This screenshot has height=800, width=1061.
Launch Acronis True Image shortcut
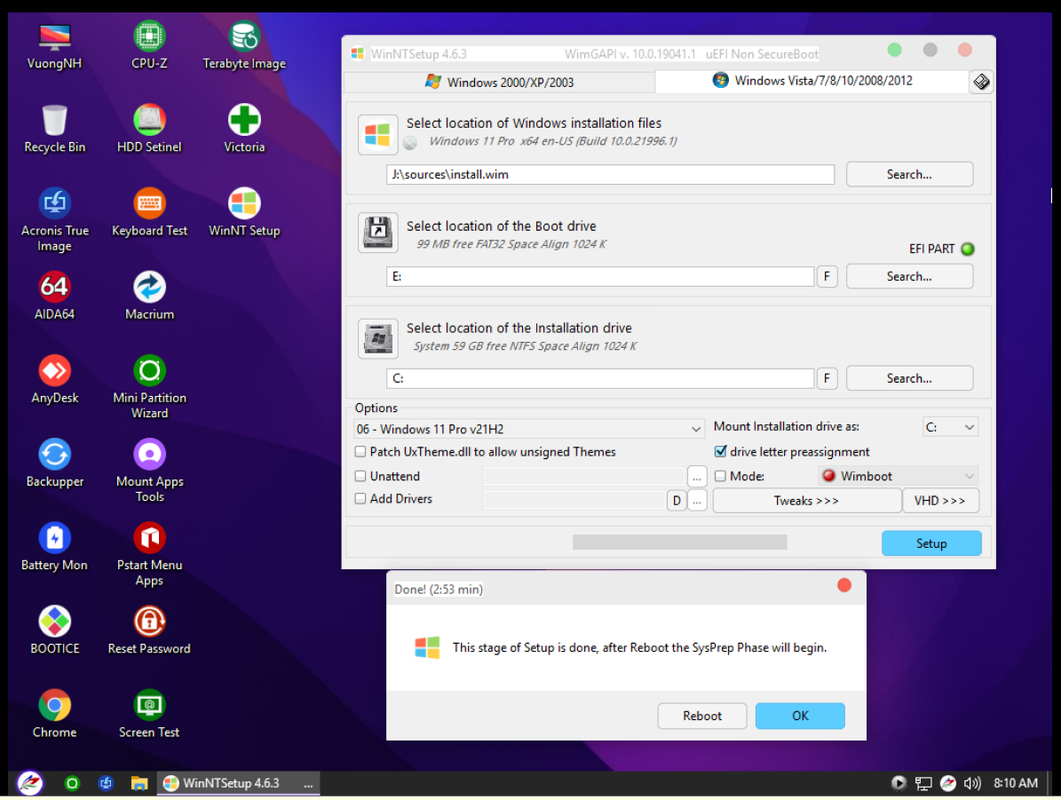pos(54,220)
